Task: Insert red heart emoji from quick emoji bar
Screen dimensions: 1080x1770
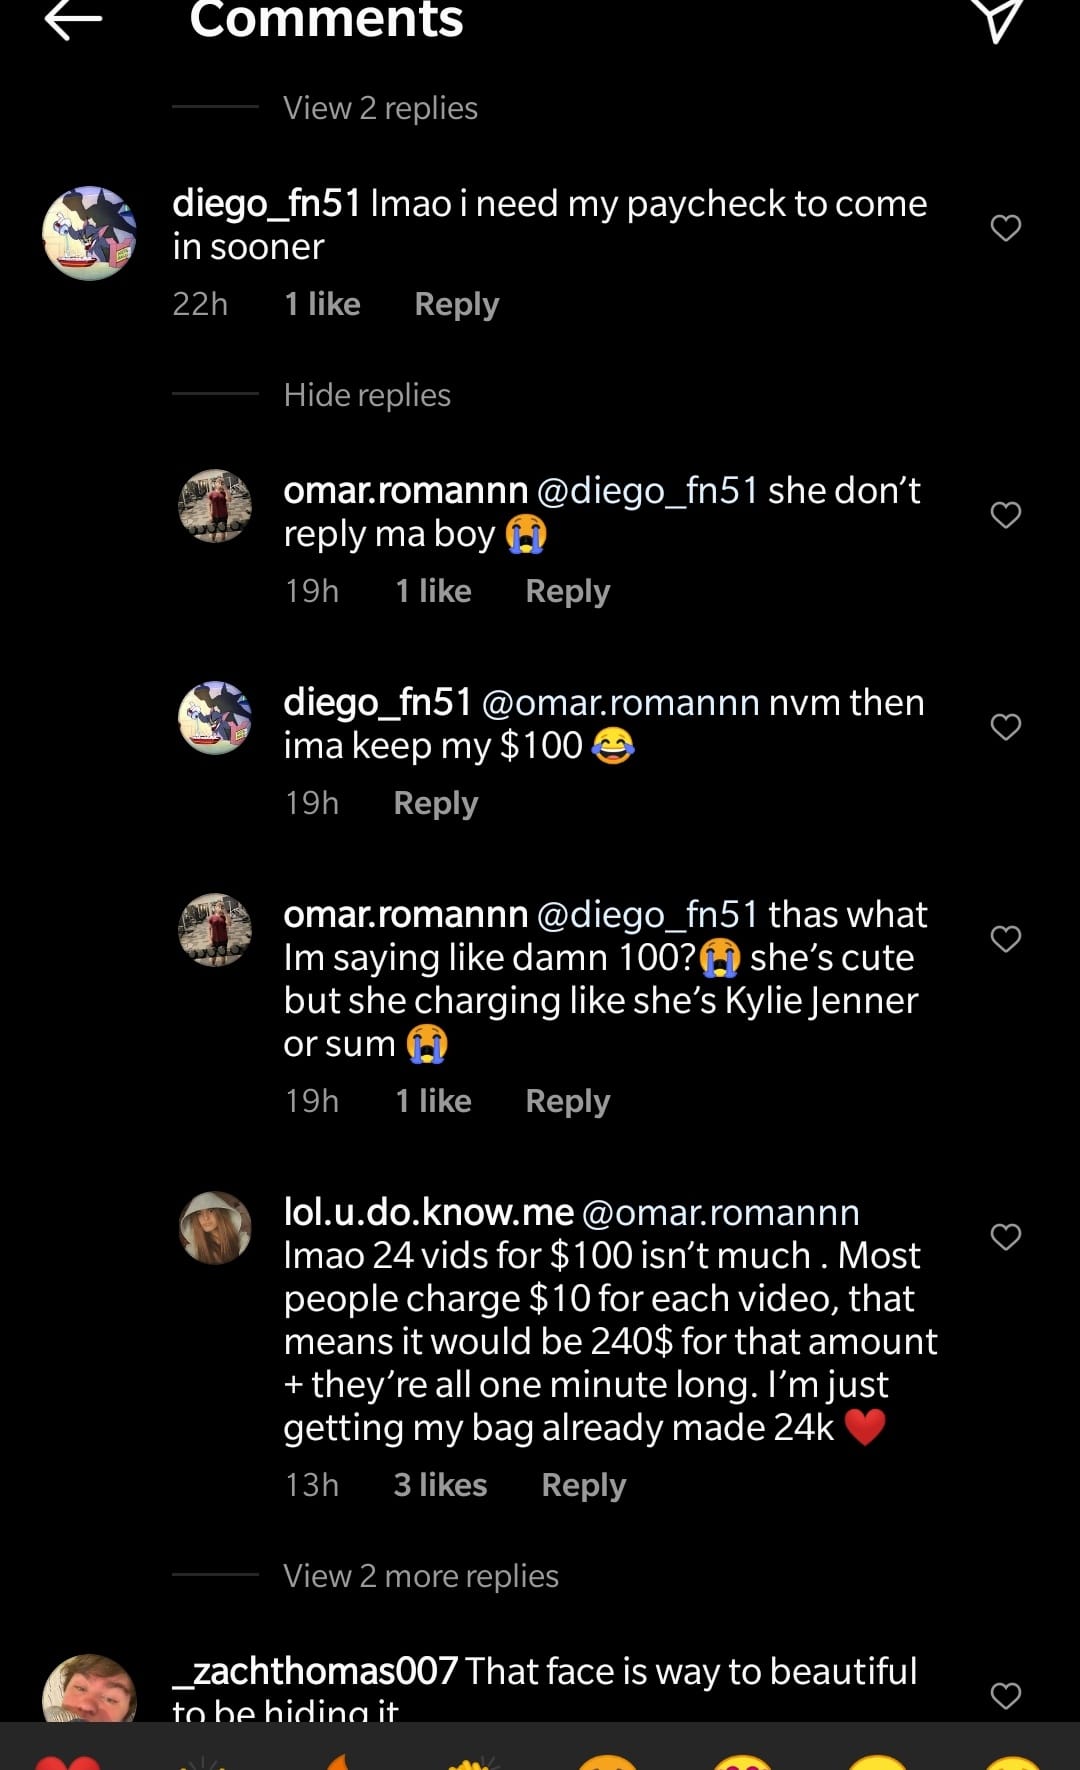Action: pyautogui.click(x=68, y=1762)
